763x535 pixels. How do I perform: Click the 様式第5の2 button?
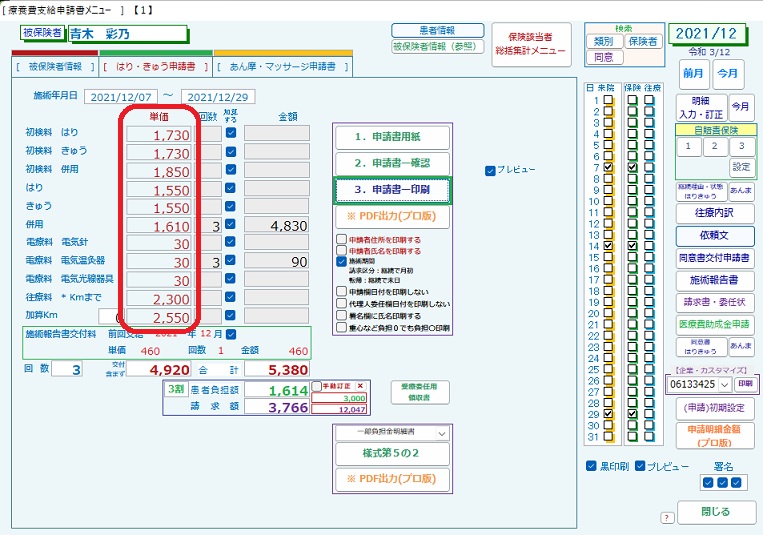pos(392,453)
